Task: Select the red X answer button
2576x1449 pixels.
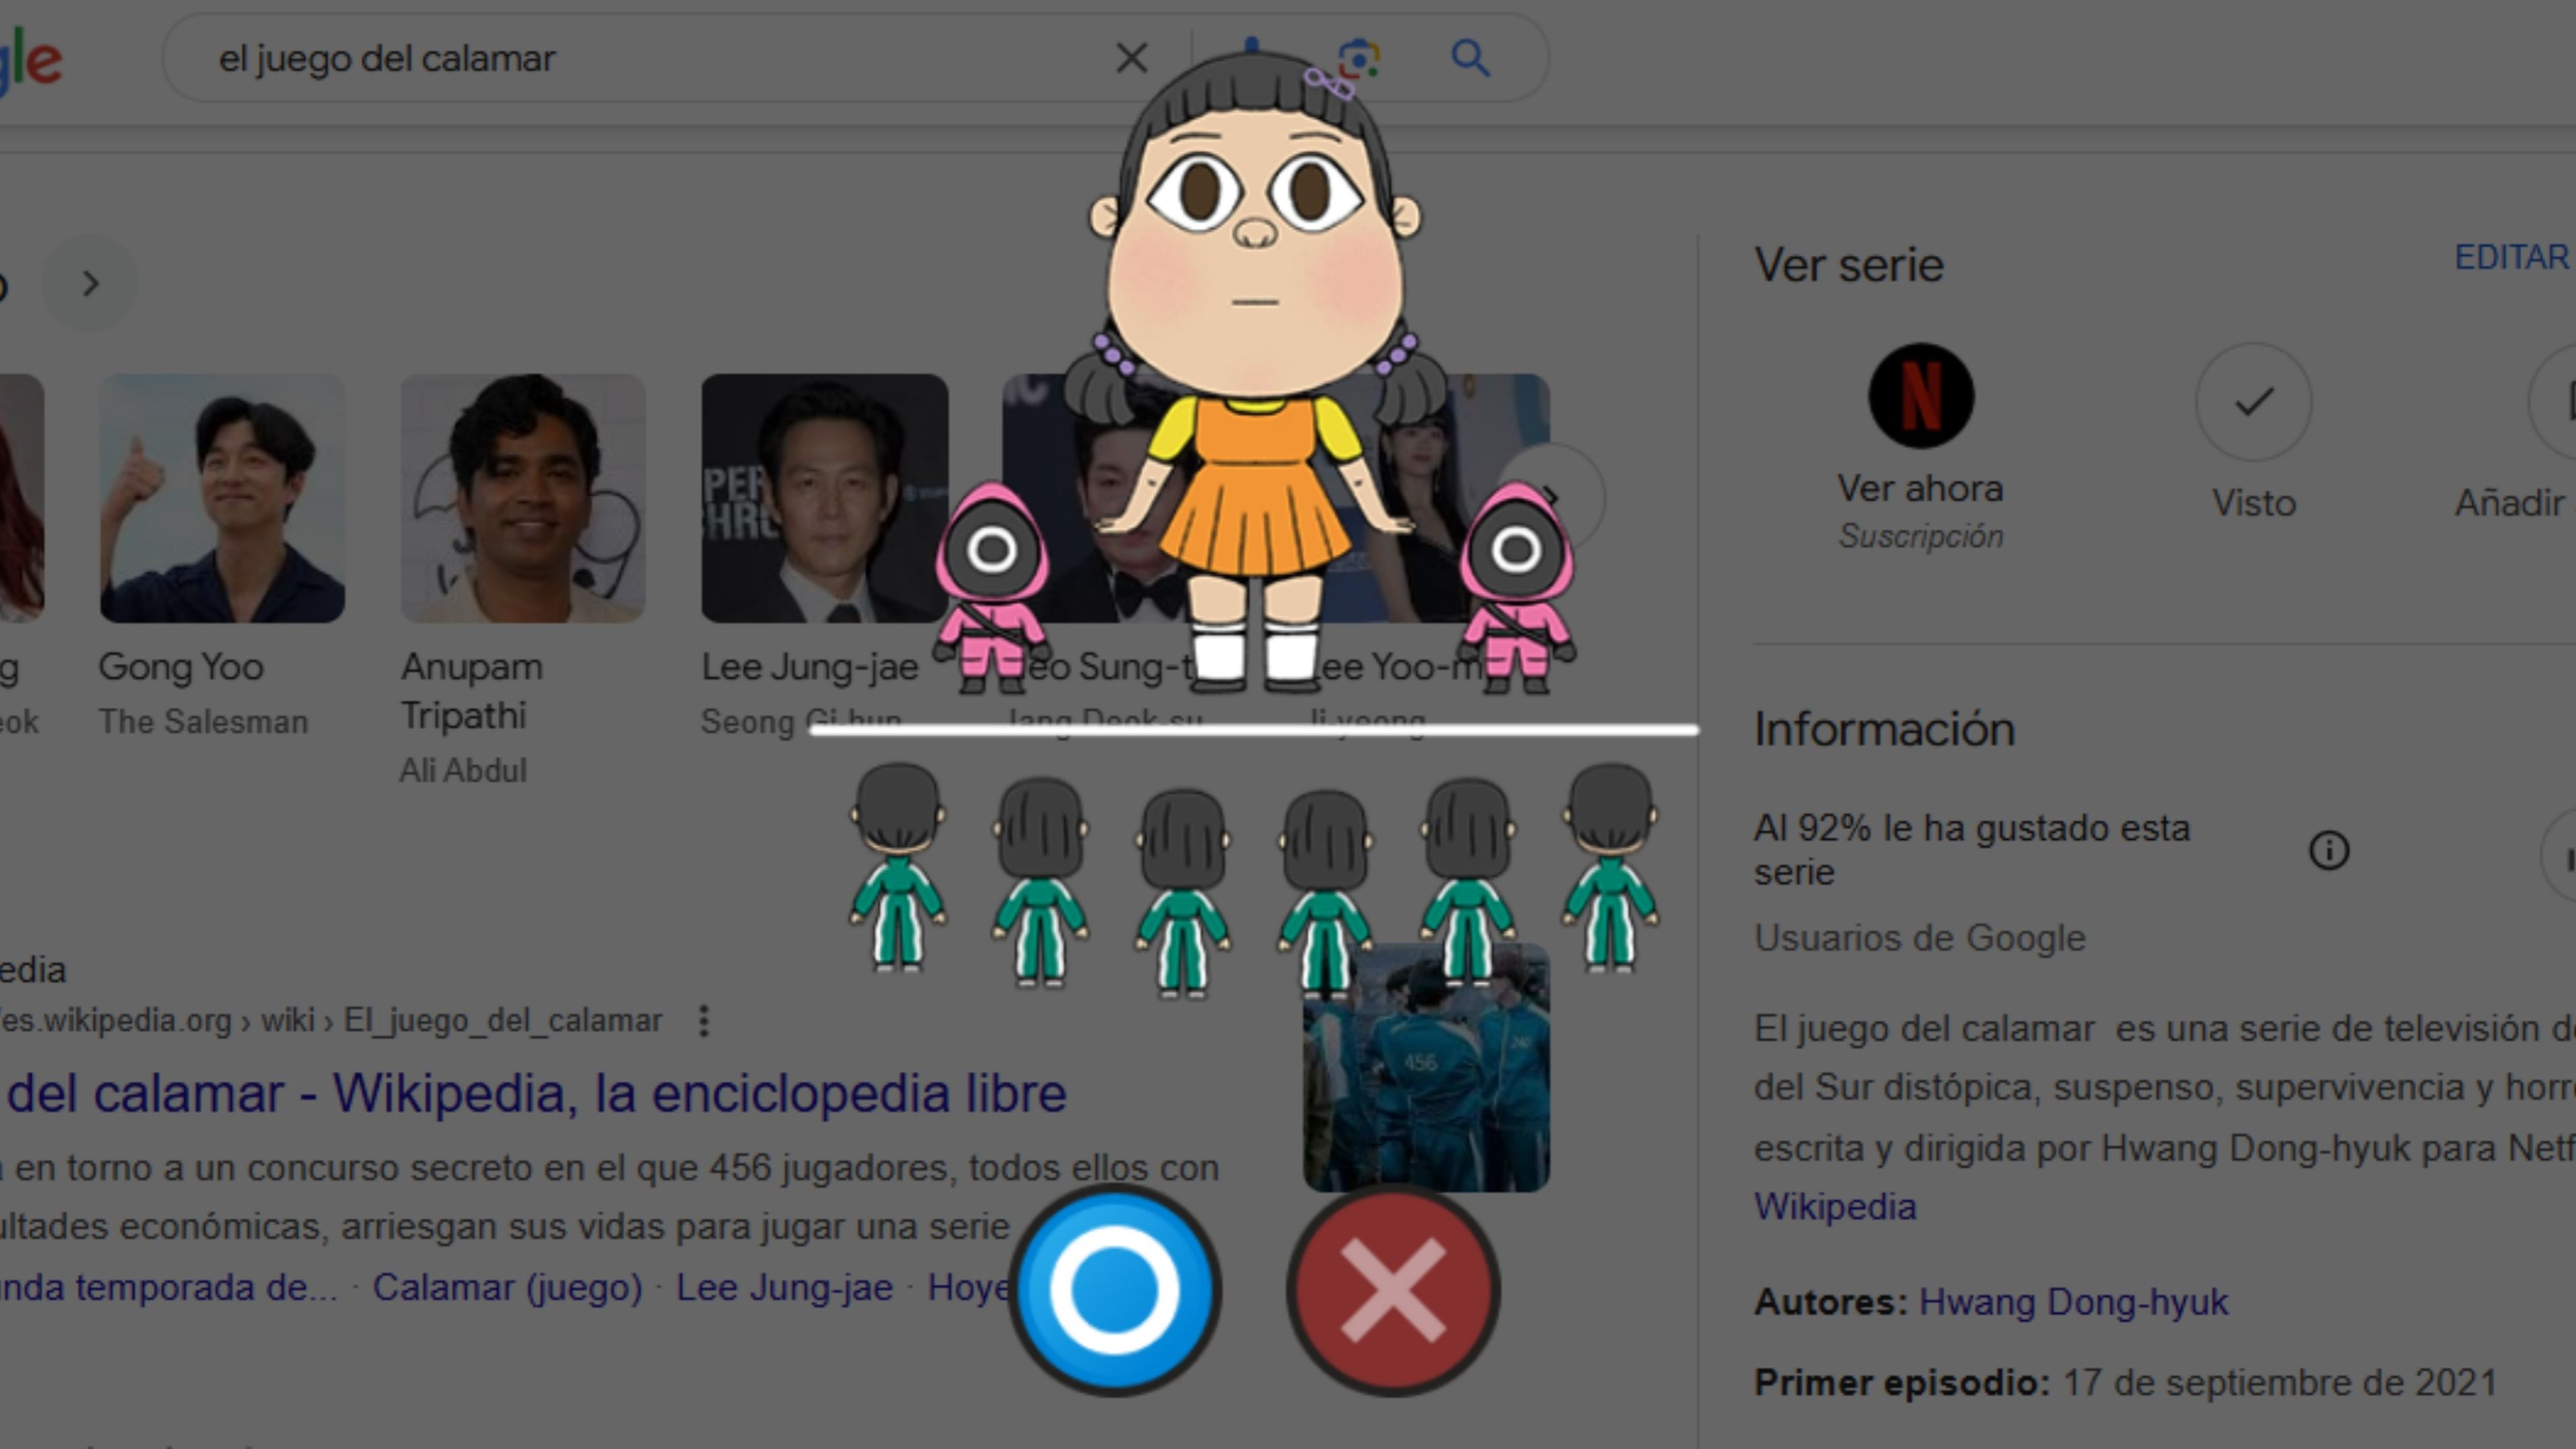Action: point(1393,1290)
